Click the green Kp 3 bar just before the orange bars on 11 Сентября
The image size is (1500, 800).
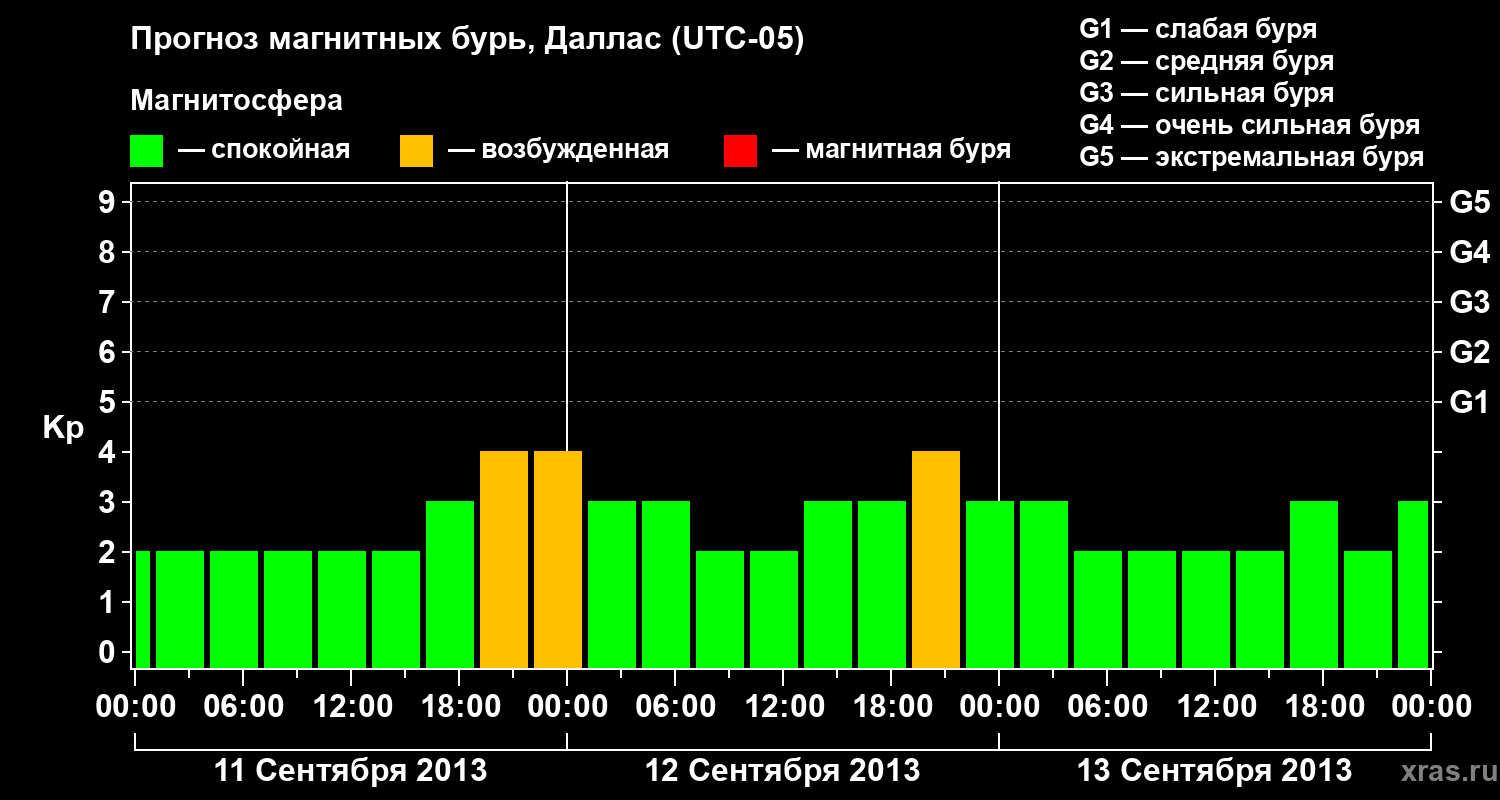click(450, 585)
